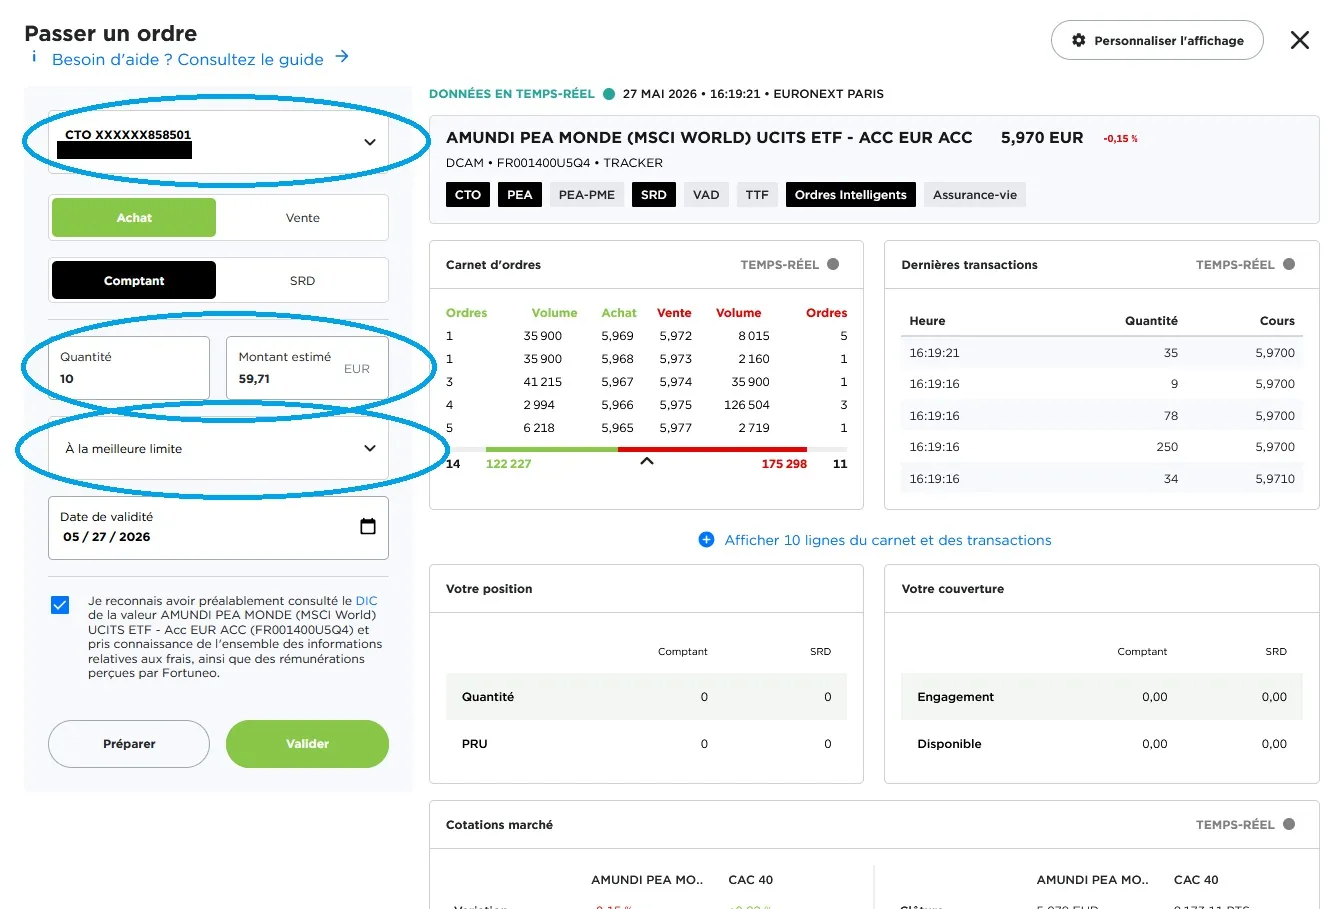Click the Heure column header
Image resolution: width=1339 pixels, height=909 pixels.
tap(927, 321)
